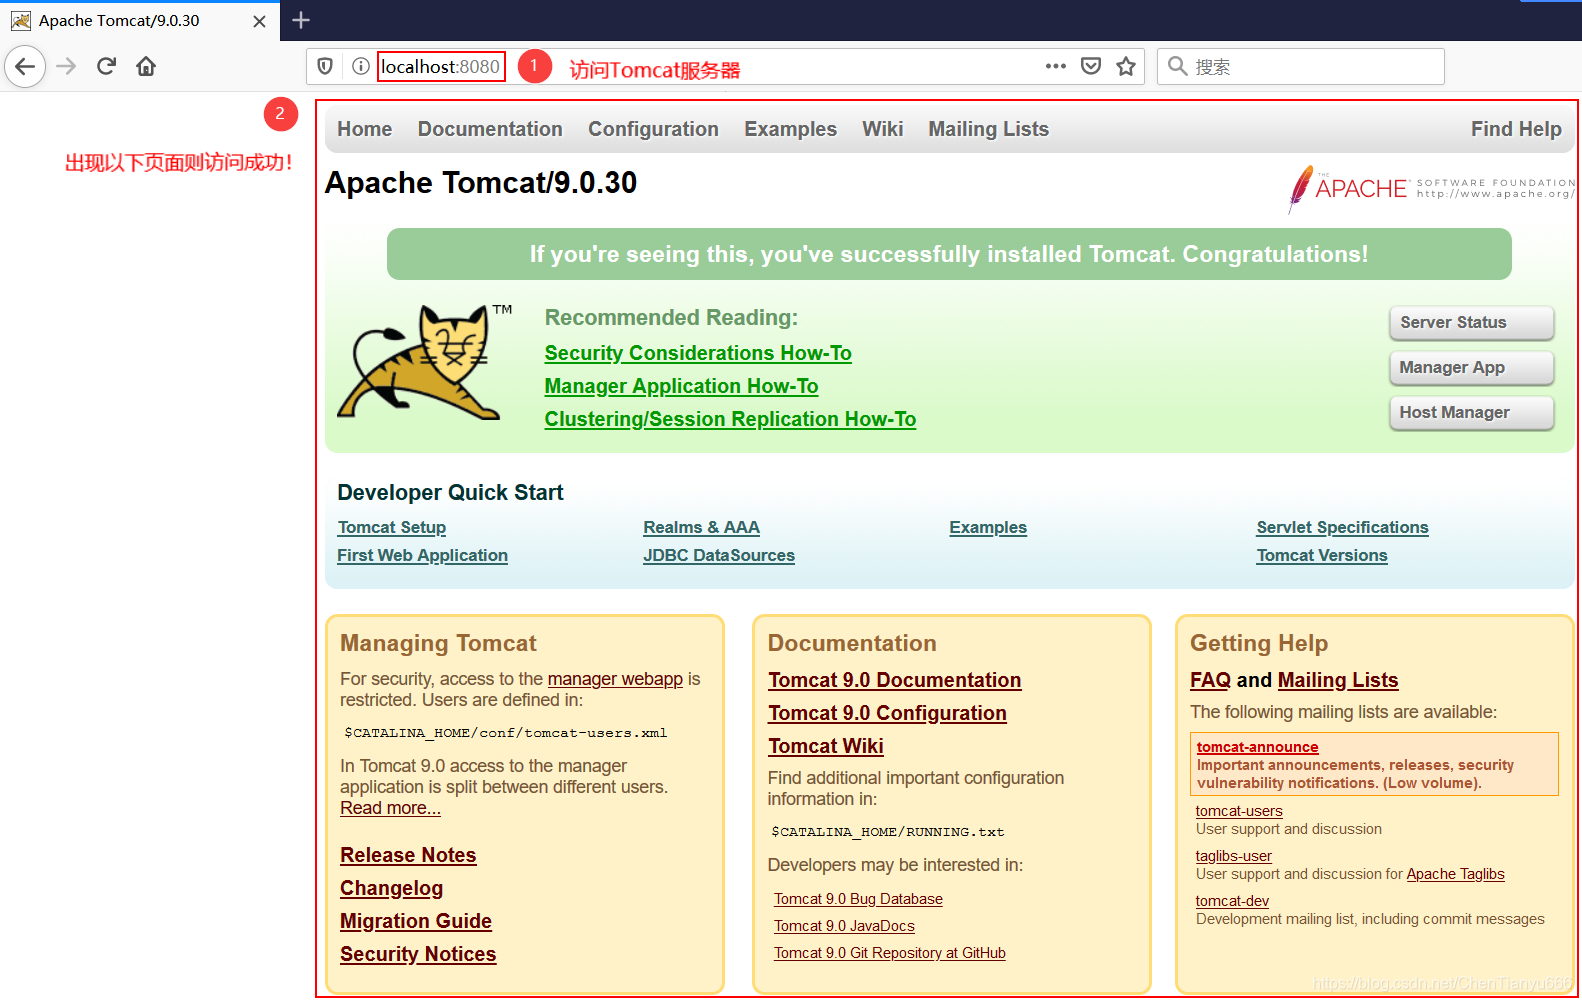The width and height of the screenshot is (1582, 1002).
Task: Open the Migration Guide link
Action: (x=416, y=921)
